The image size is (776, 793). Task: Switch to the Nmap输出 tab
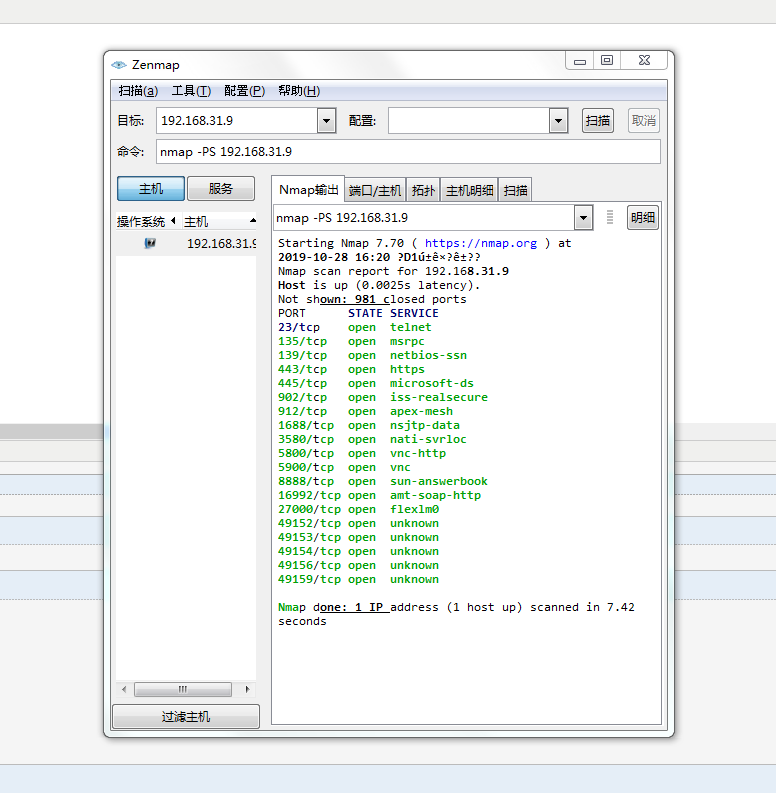[x=309, y=190]
